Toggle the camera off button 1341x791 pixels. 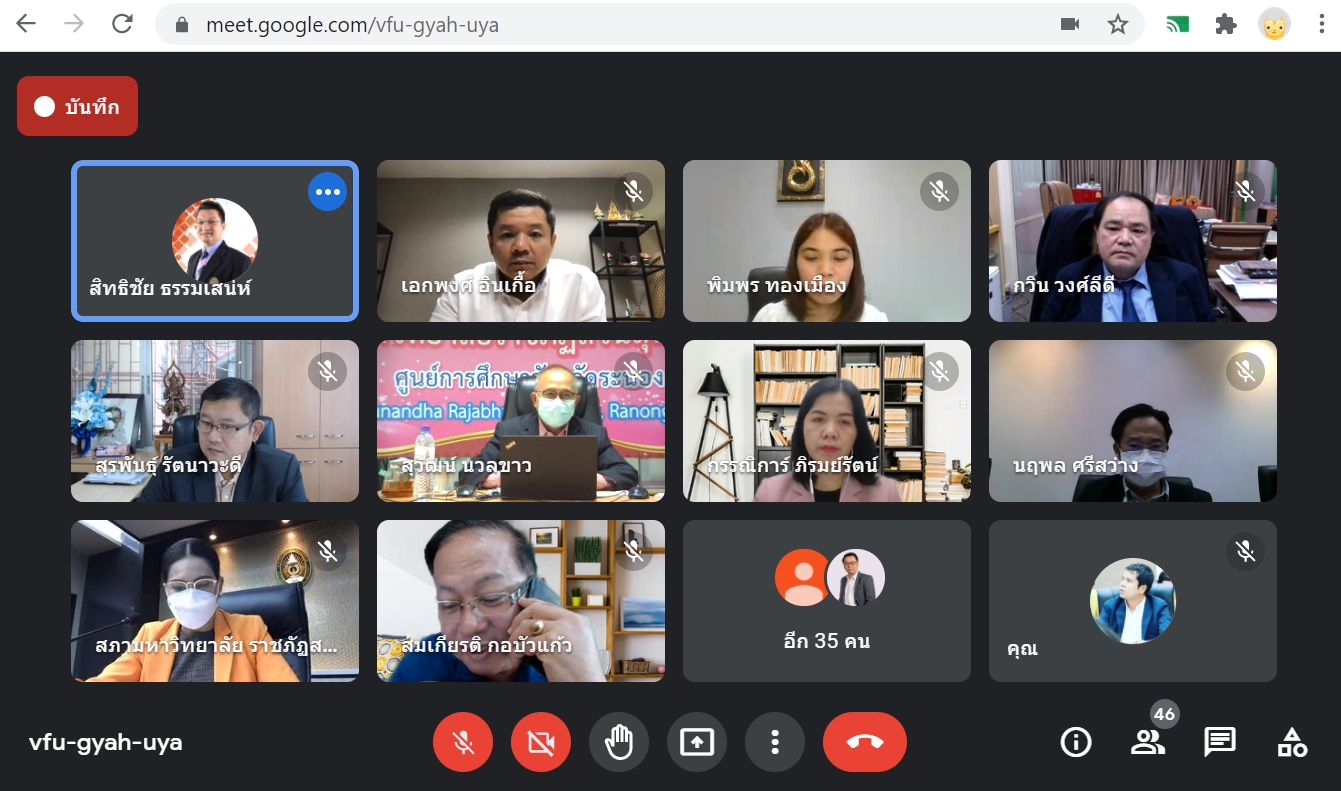(x=540, y=742)
